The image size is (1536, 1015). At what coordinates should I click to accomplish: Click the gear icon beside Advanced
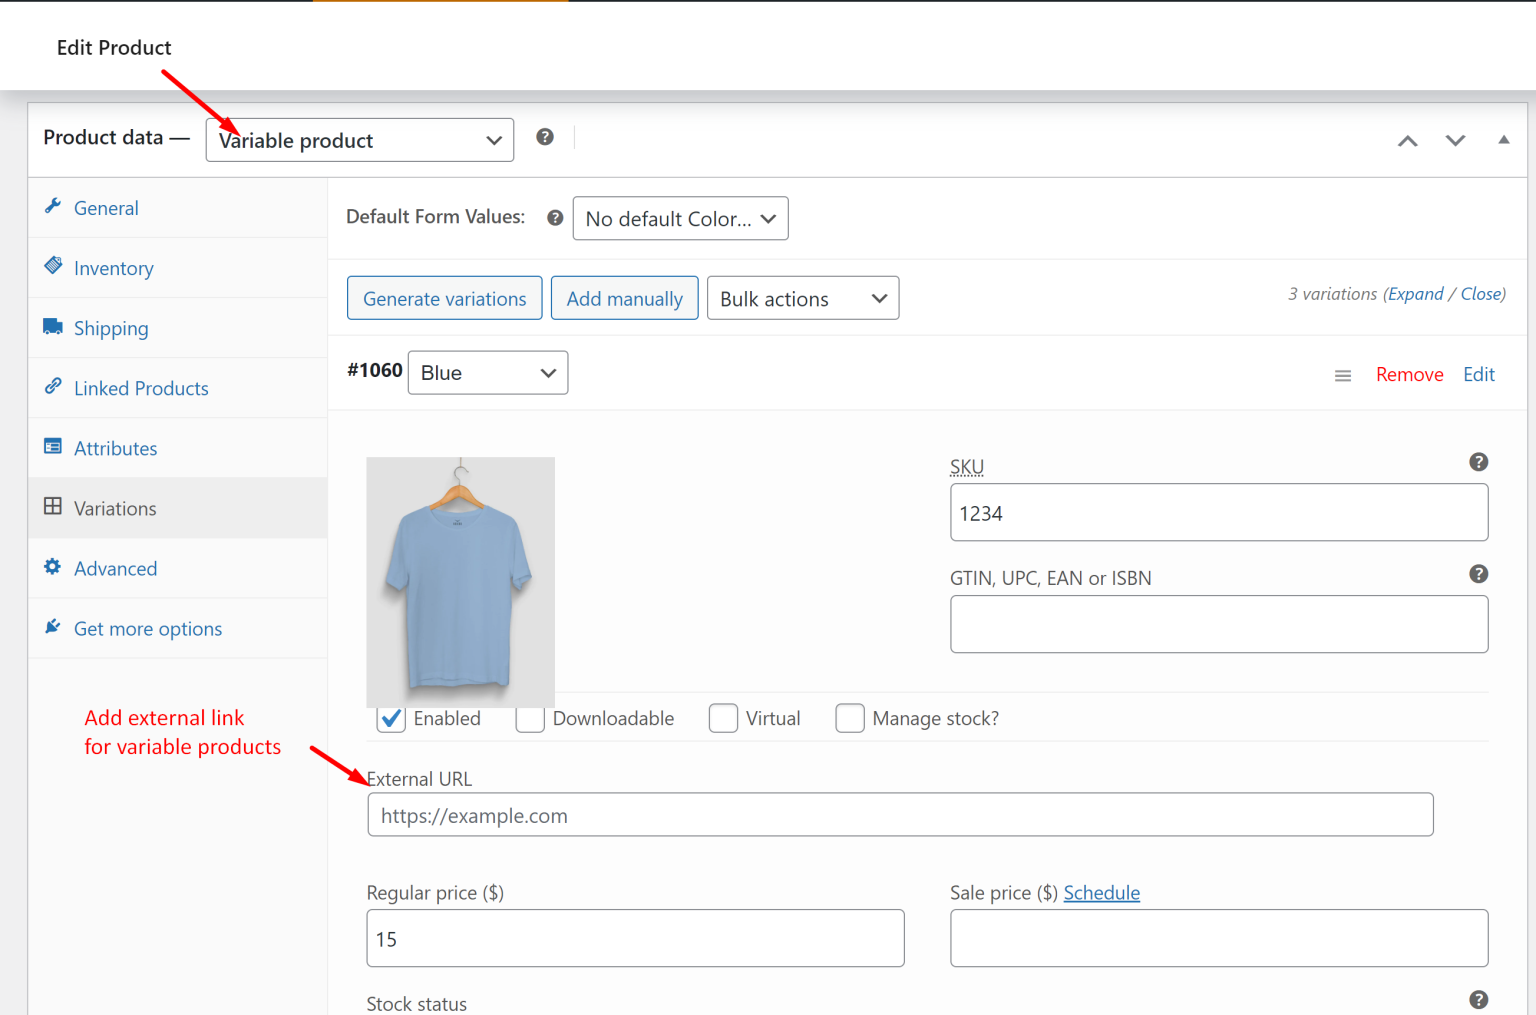point(53,567)
